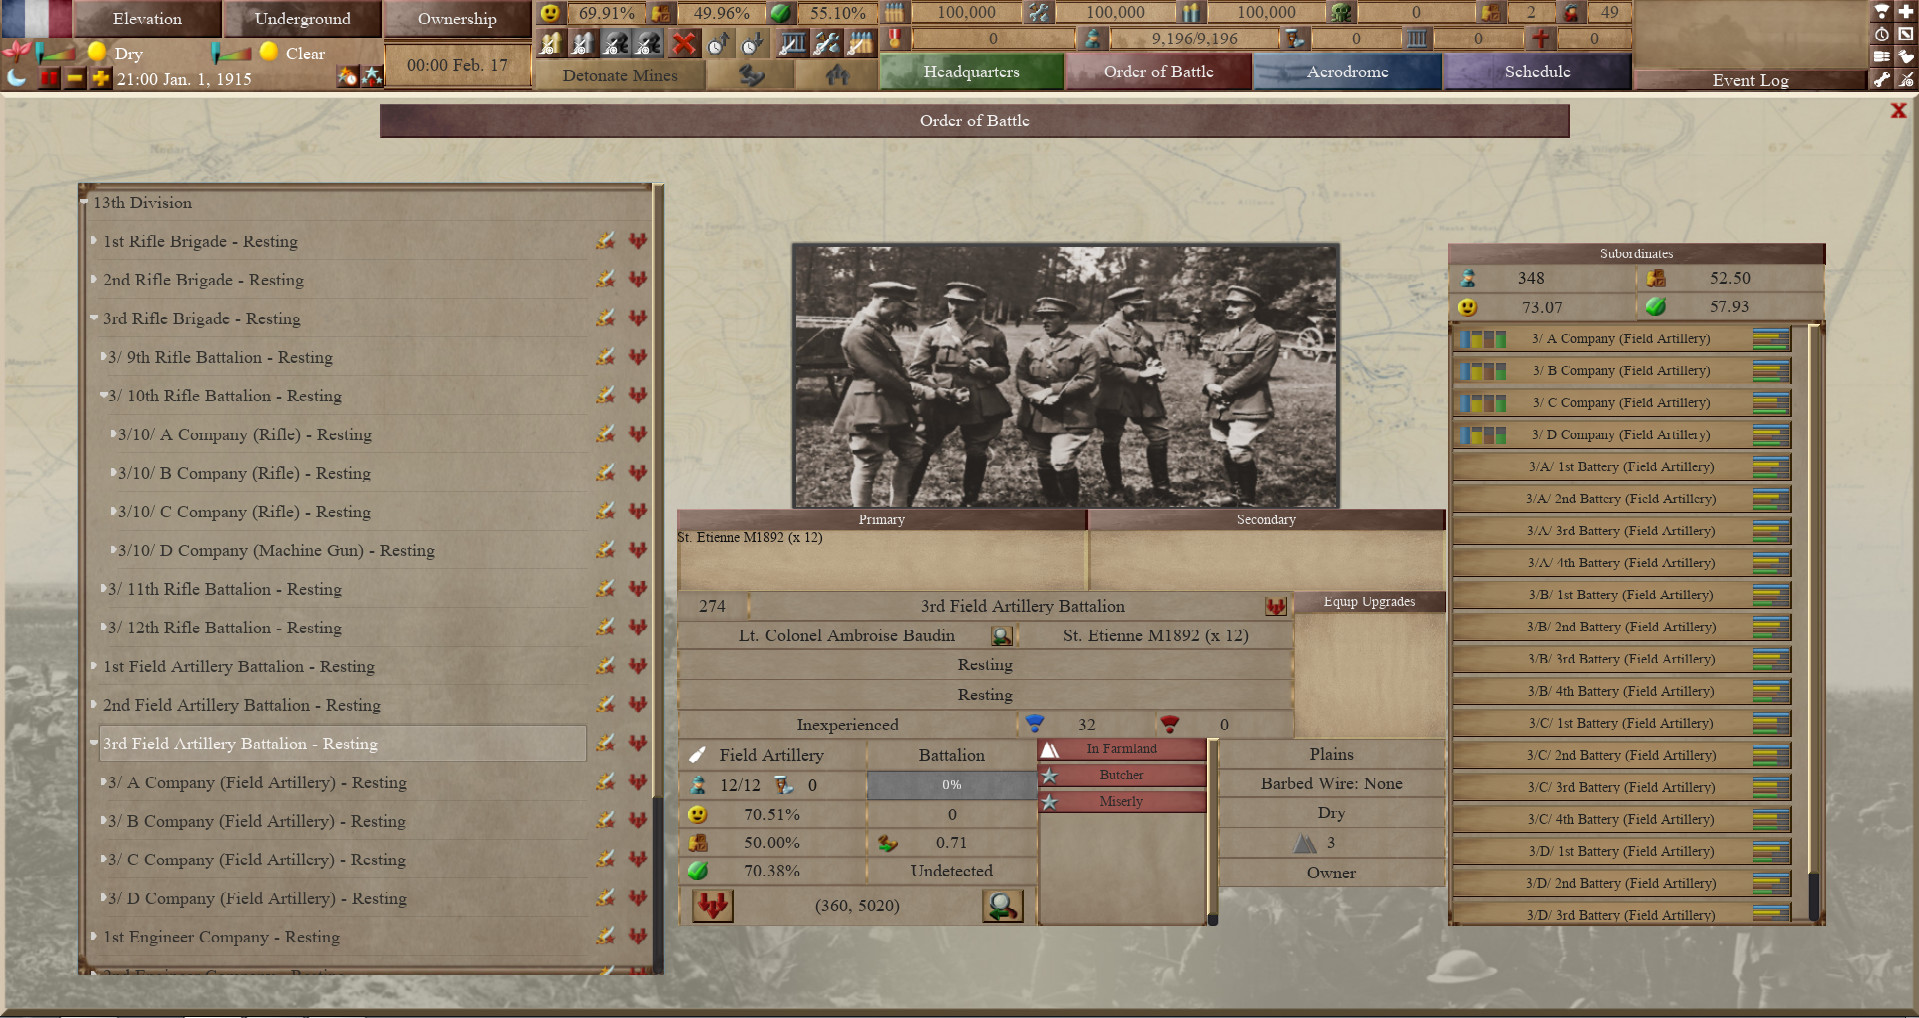Switch to the Aerodrome tab
This screenshot has height=1018, width=1919.
1347,72
